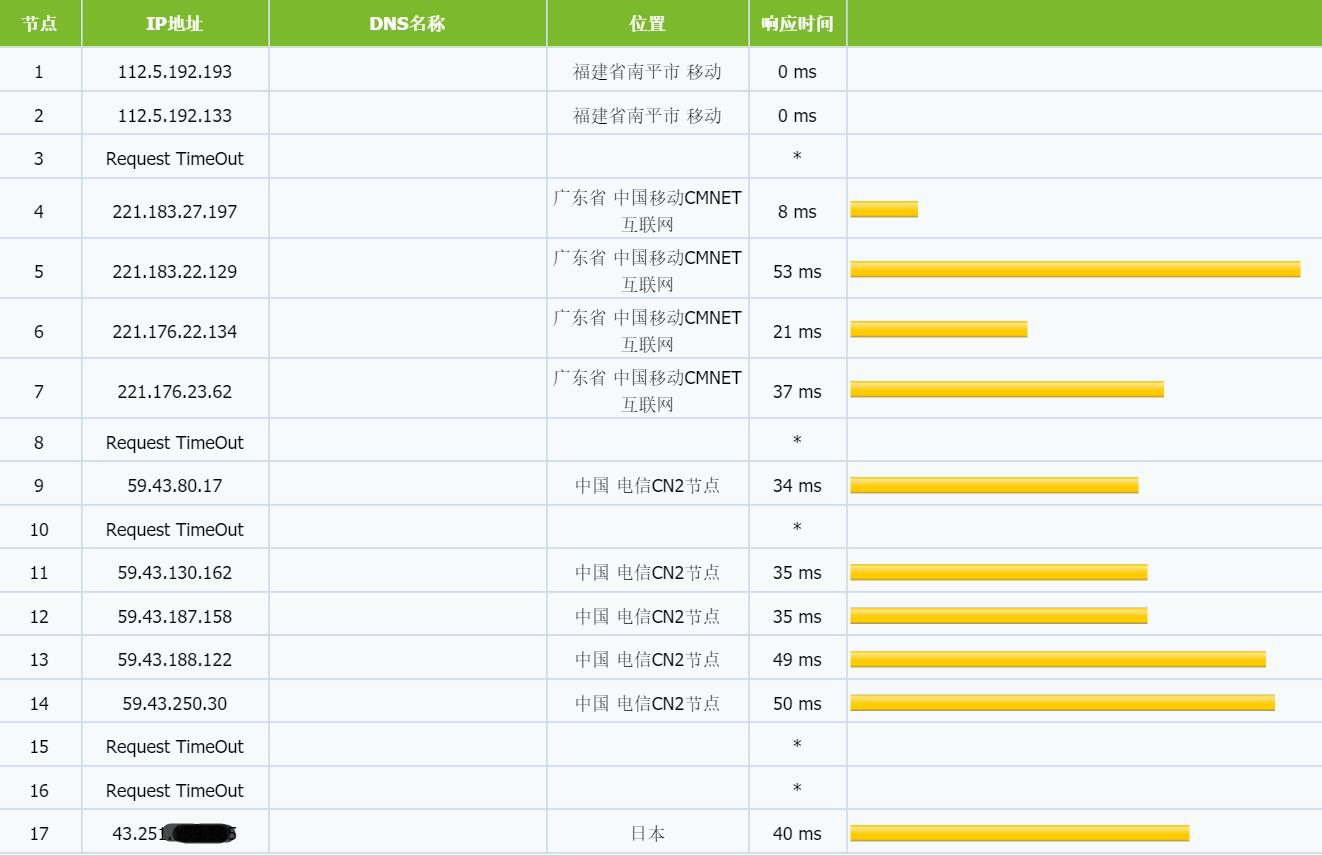
Task: Click the 节点 column header
Action: click(x=40, y=23)
